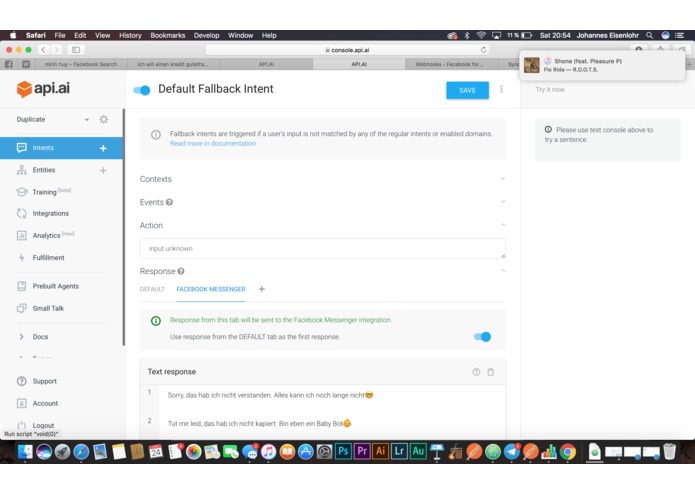Open the Safari File menu
The image size is (695, 494).
60,35
